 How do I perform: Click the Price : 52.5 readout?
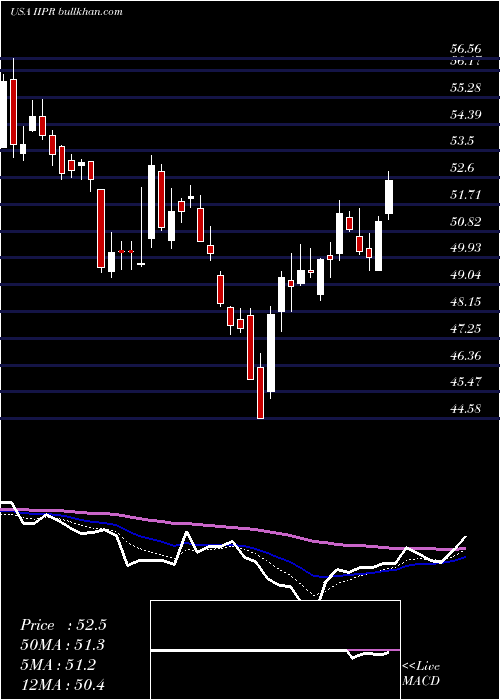[x=63, y=625]
